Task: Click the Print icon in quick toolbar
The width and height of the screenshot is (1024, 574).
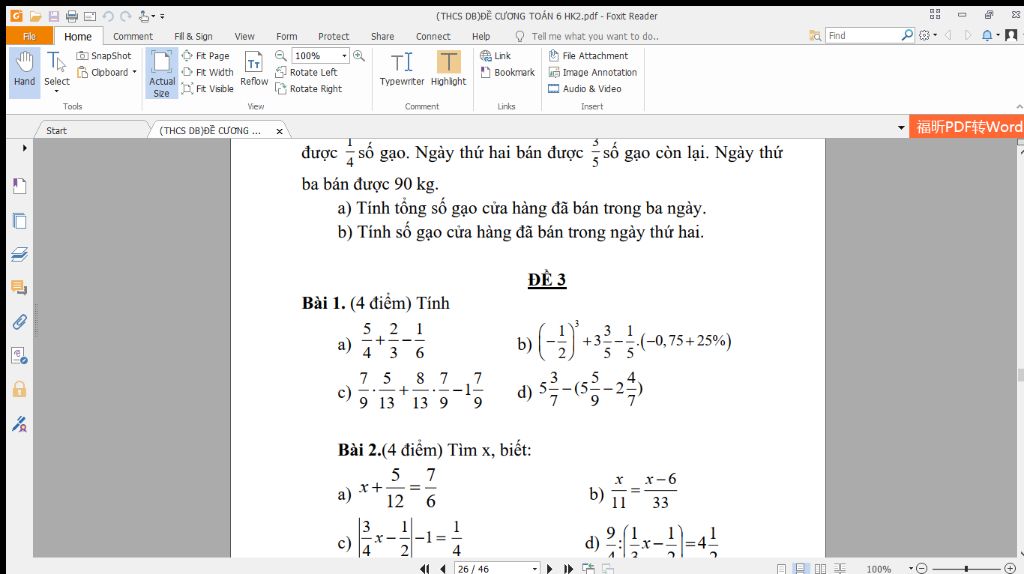Action: point(72,16)
